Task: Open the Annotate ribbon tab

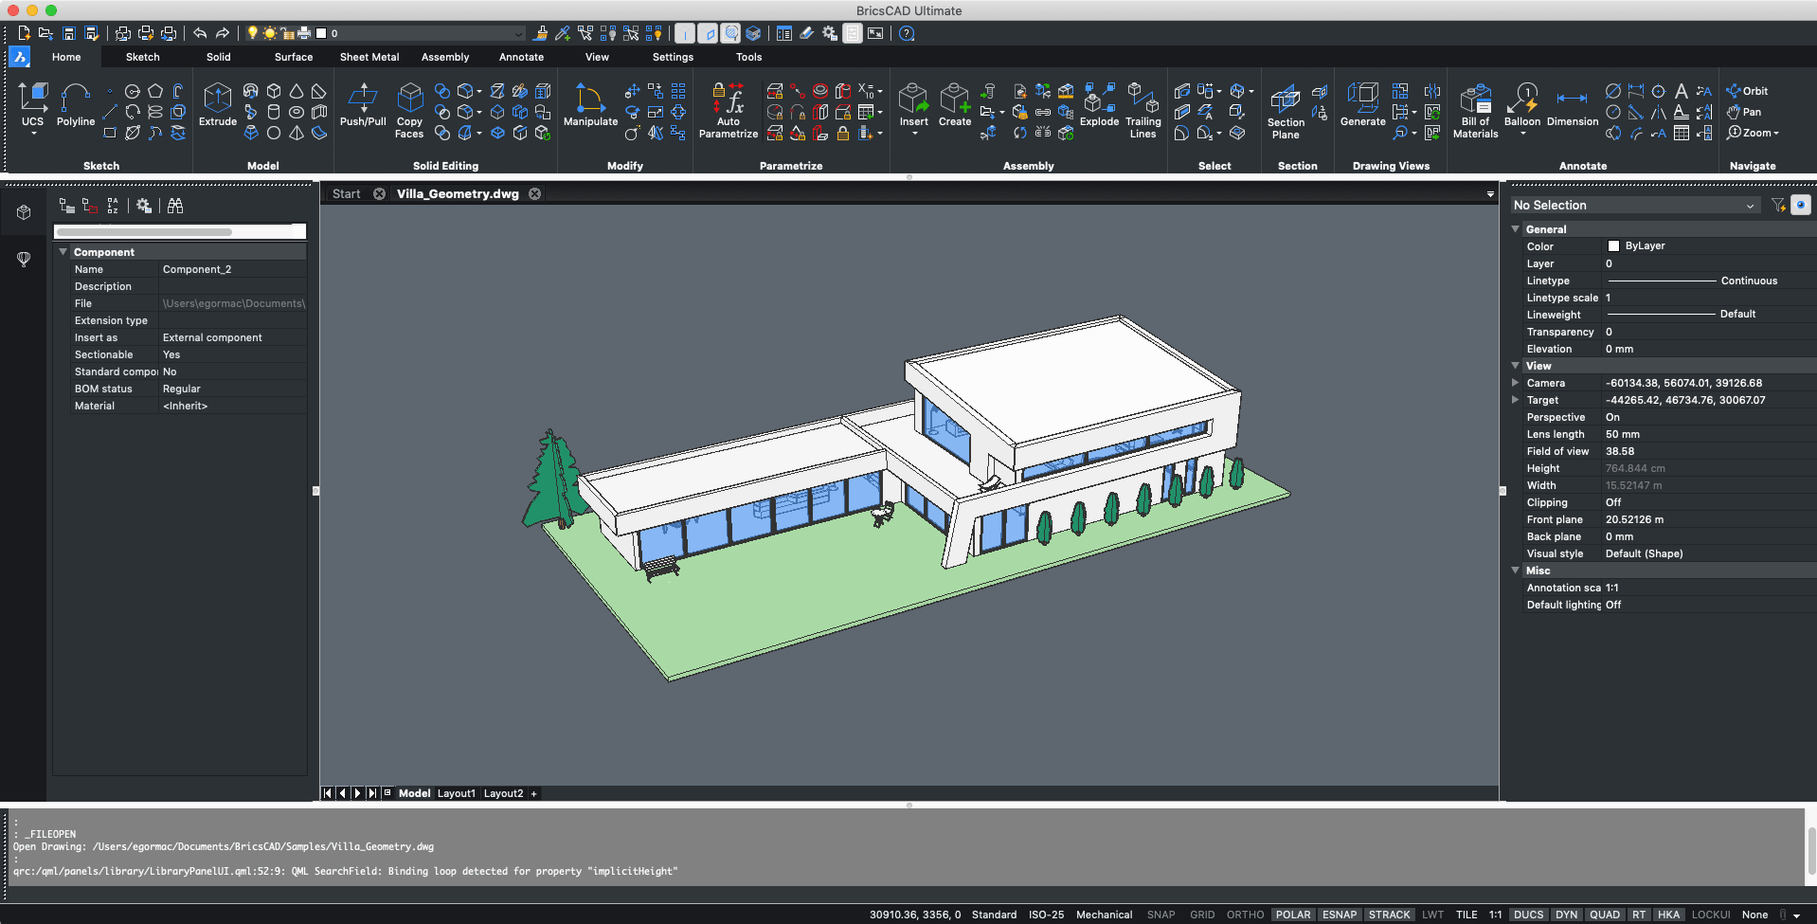Action: [521, 57]
